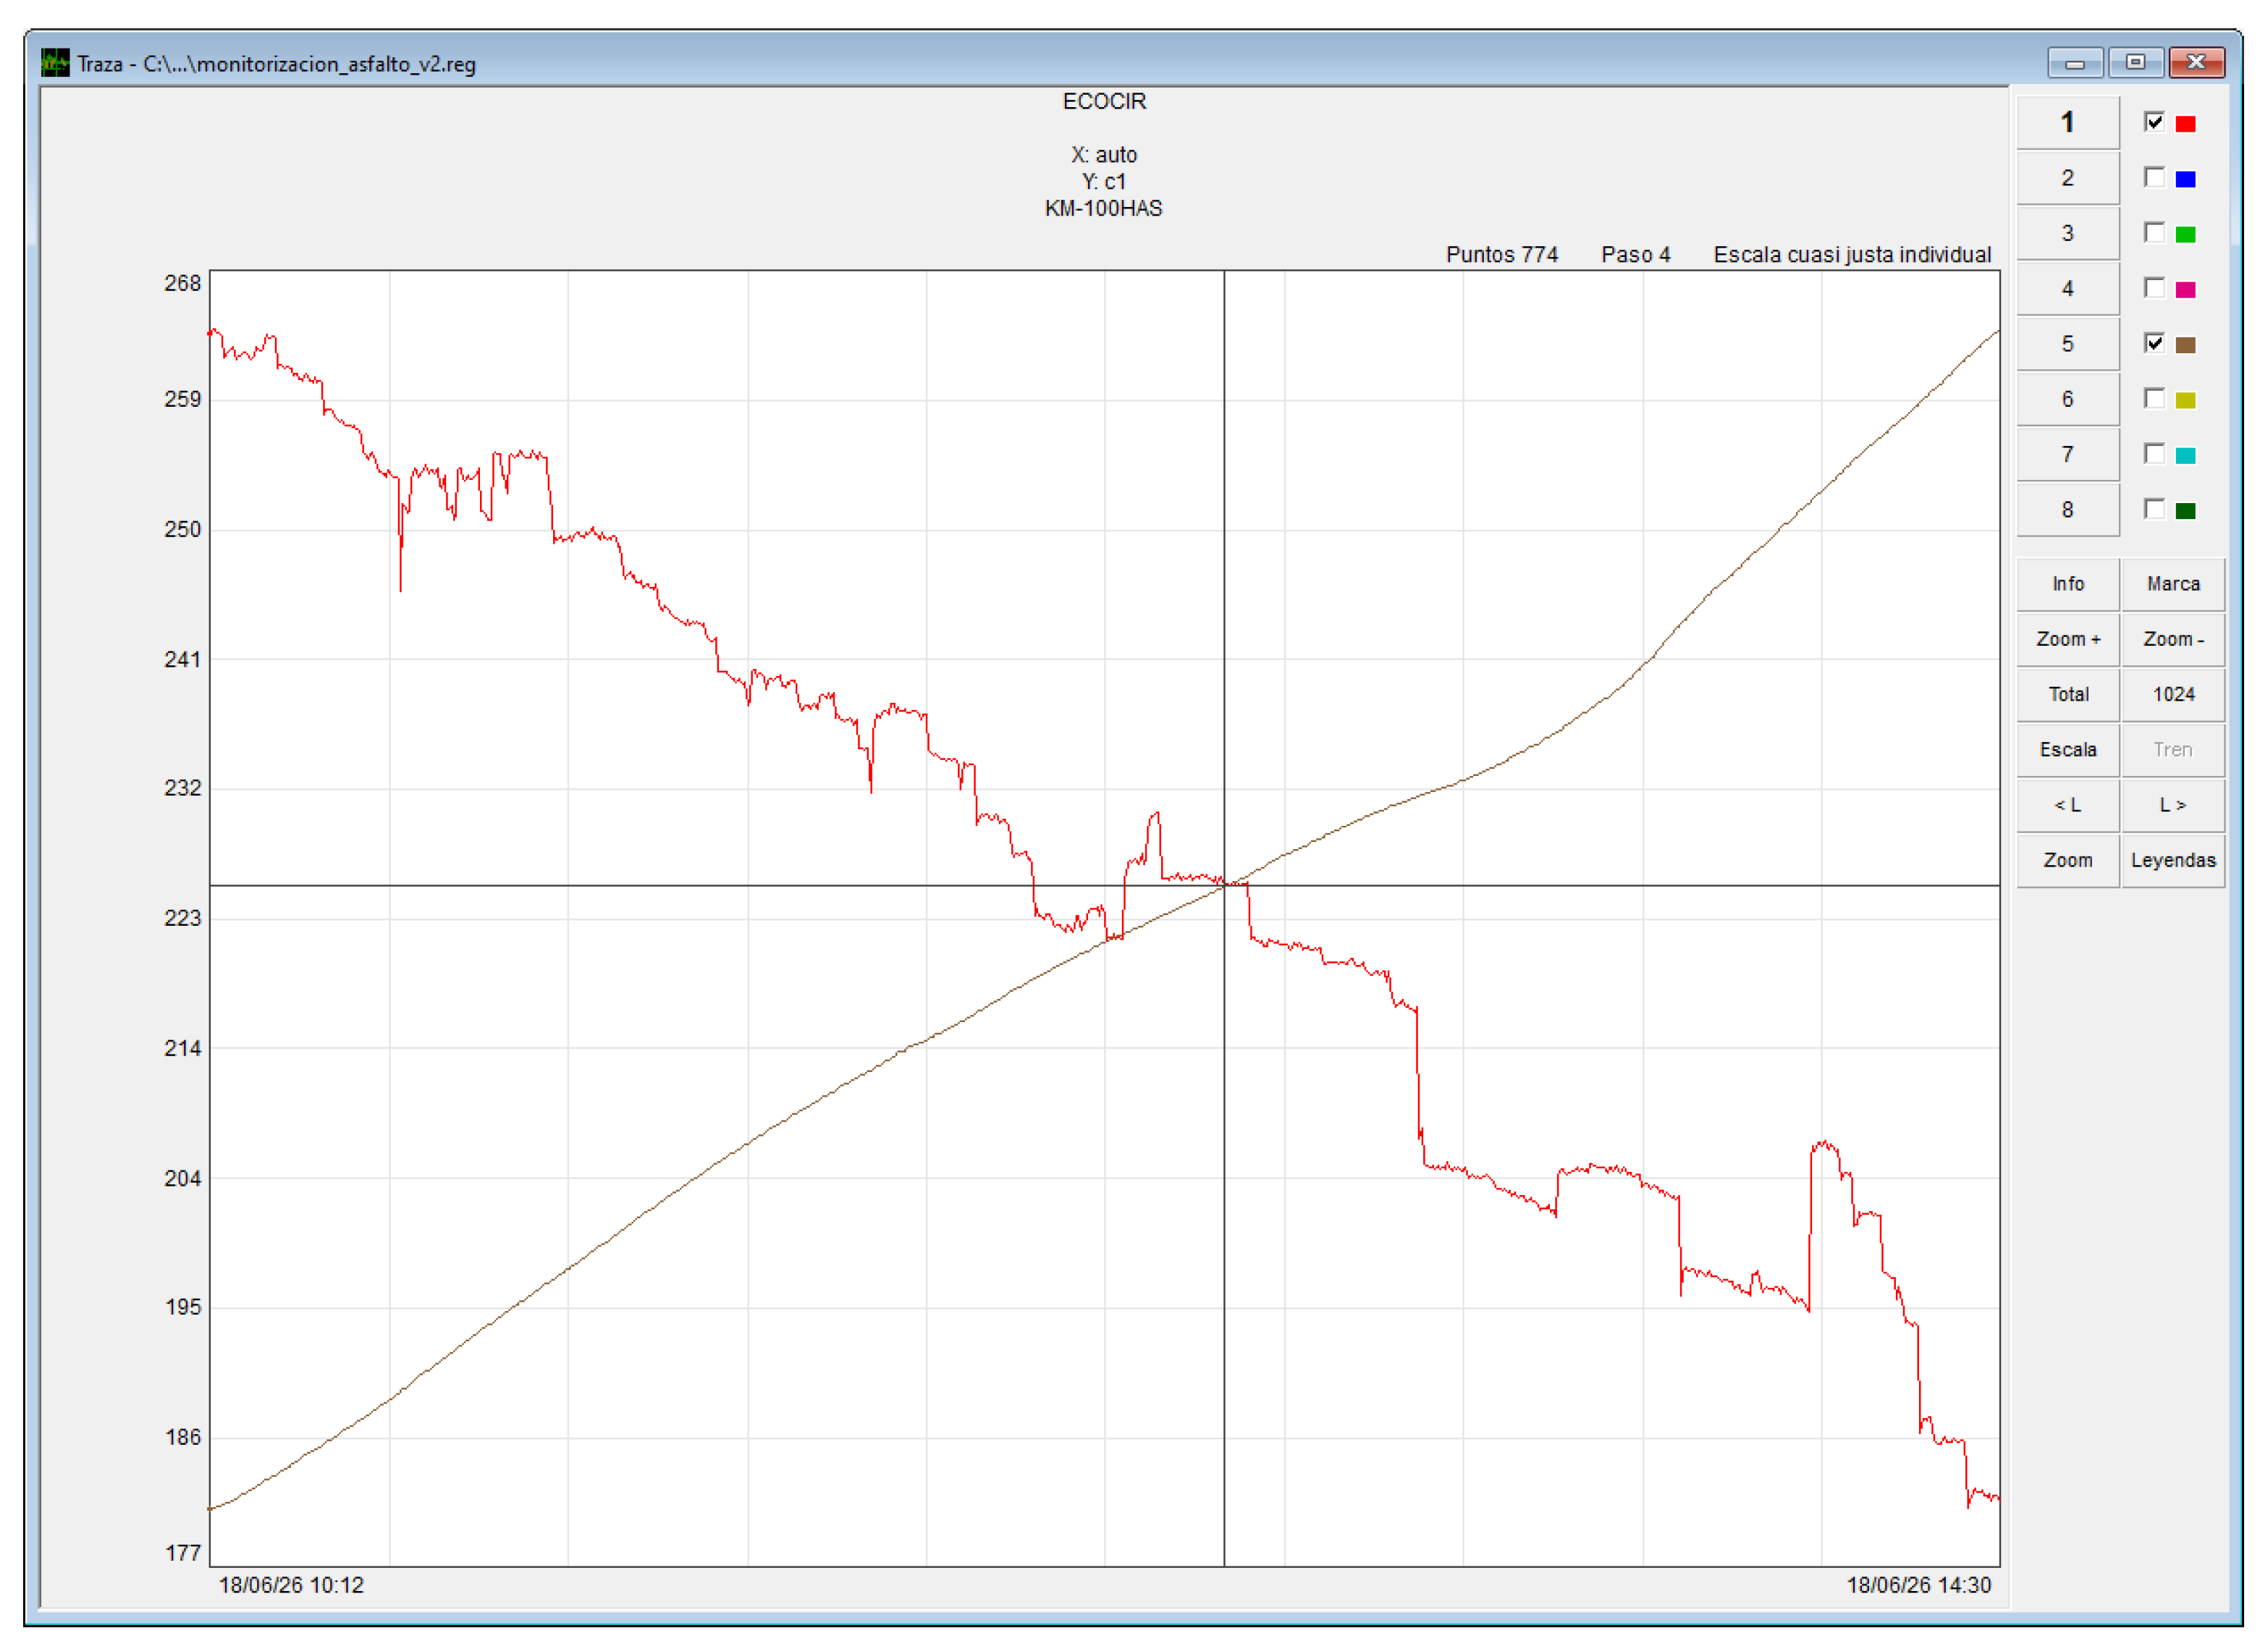Click the Traza application icon in title bar
This screenshot has width=2268, height=1649.
pos(55,63)
